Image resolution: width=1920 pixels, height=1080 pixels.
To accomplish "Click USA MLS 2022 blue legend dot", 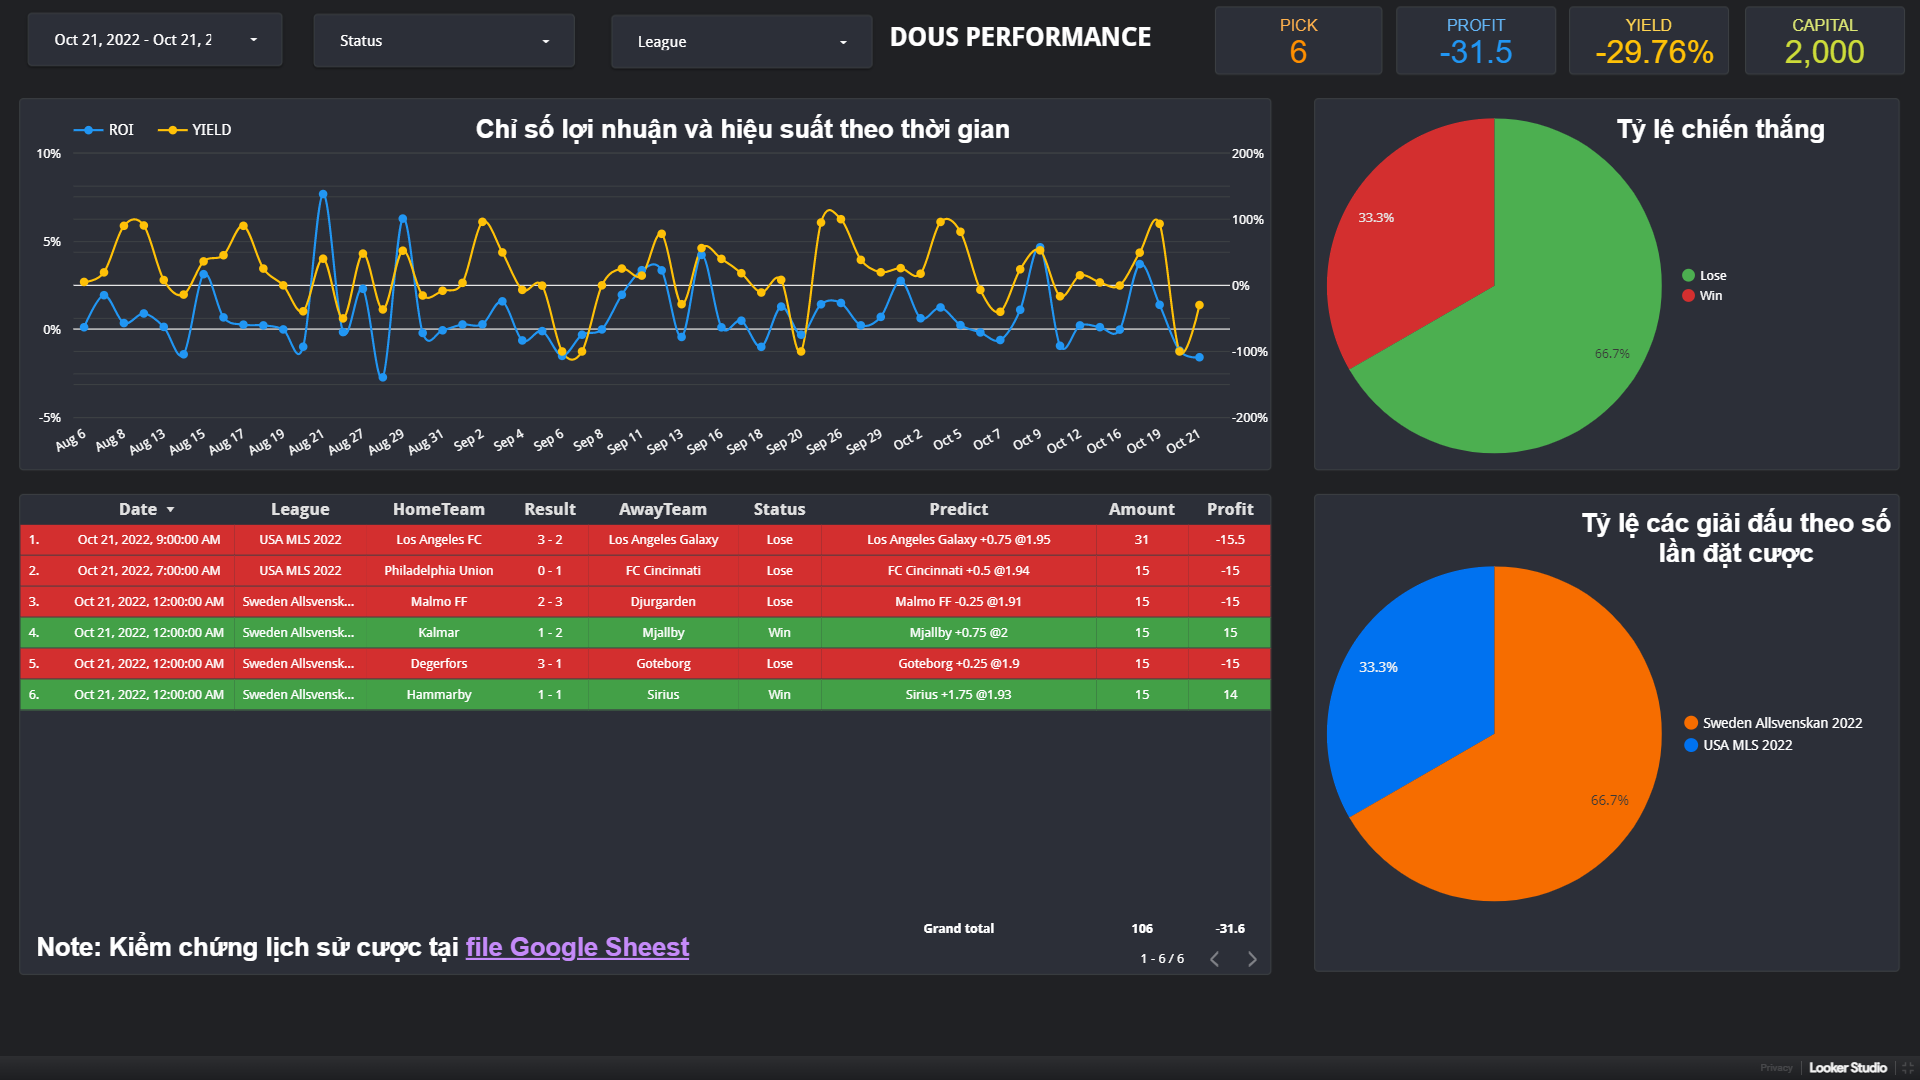I will (1690, 745).
